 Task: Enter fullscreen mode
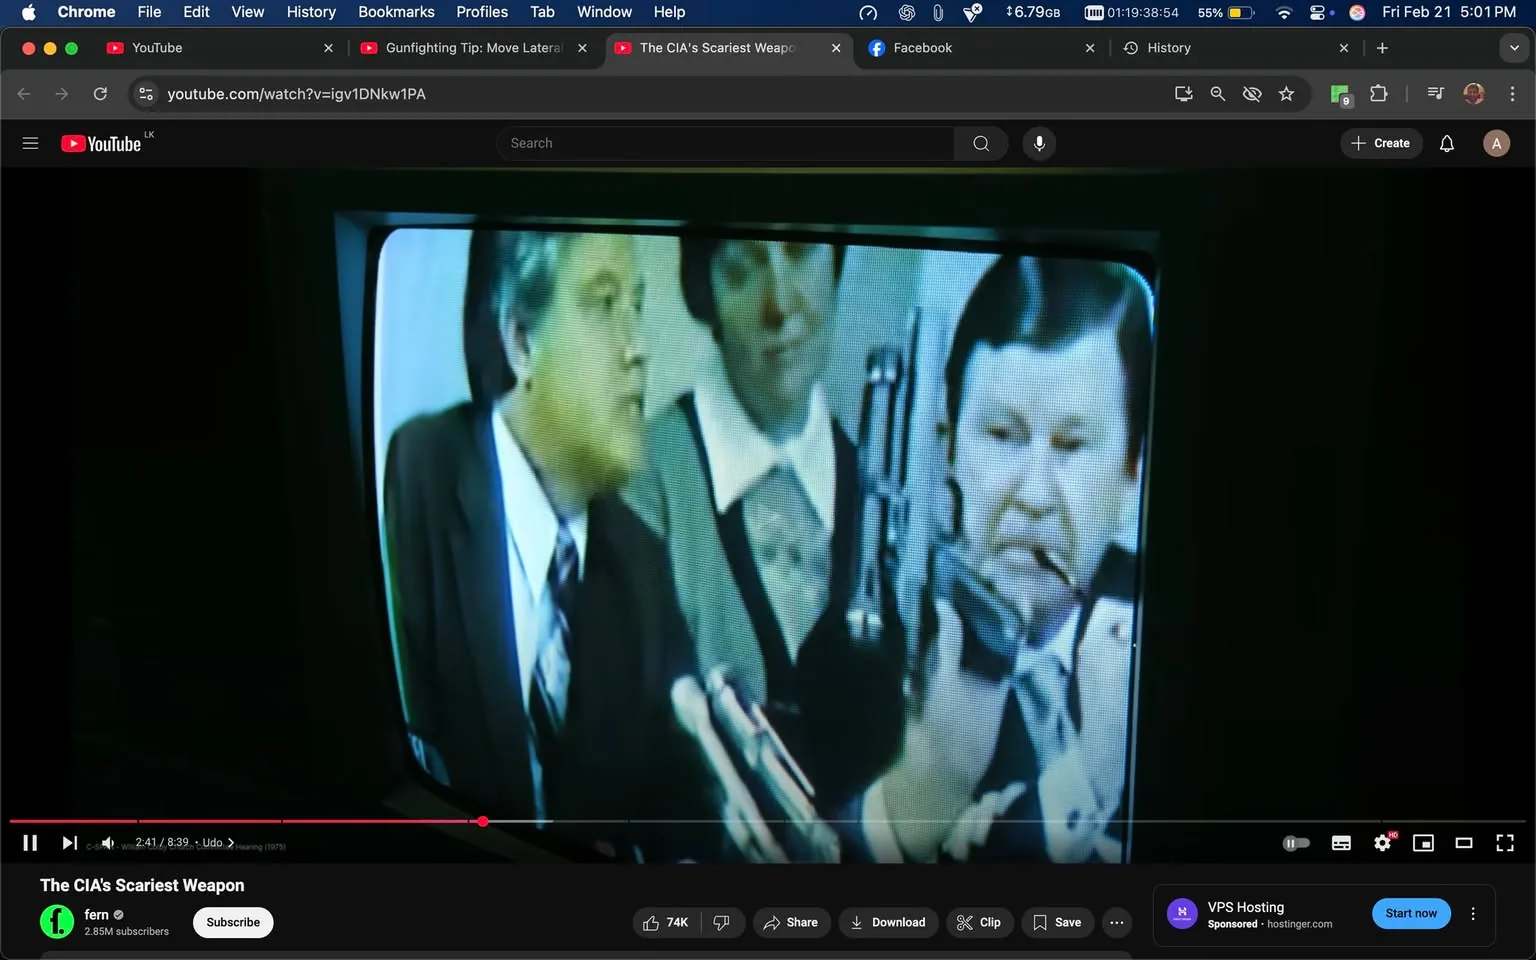[1505, 843]
